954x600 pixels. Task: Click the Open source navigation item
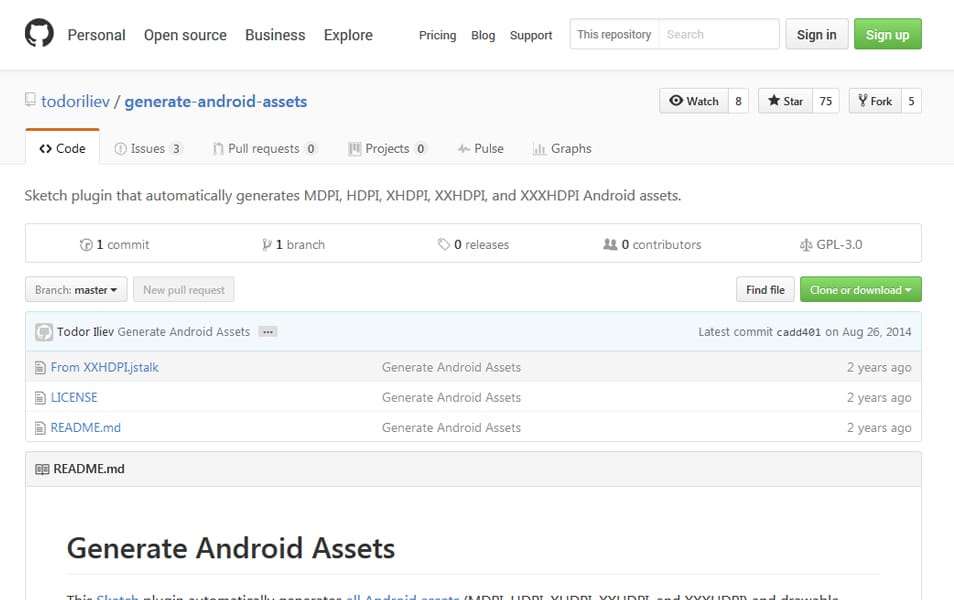[x=185, y=35]
